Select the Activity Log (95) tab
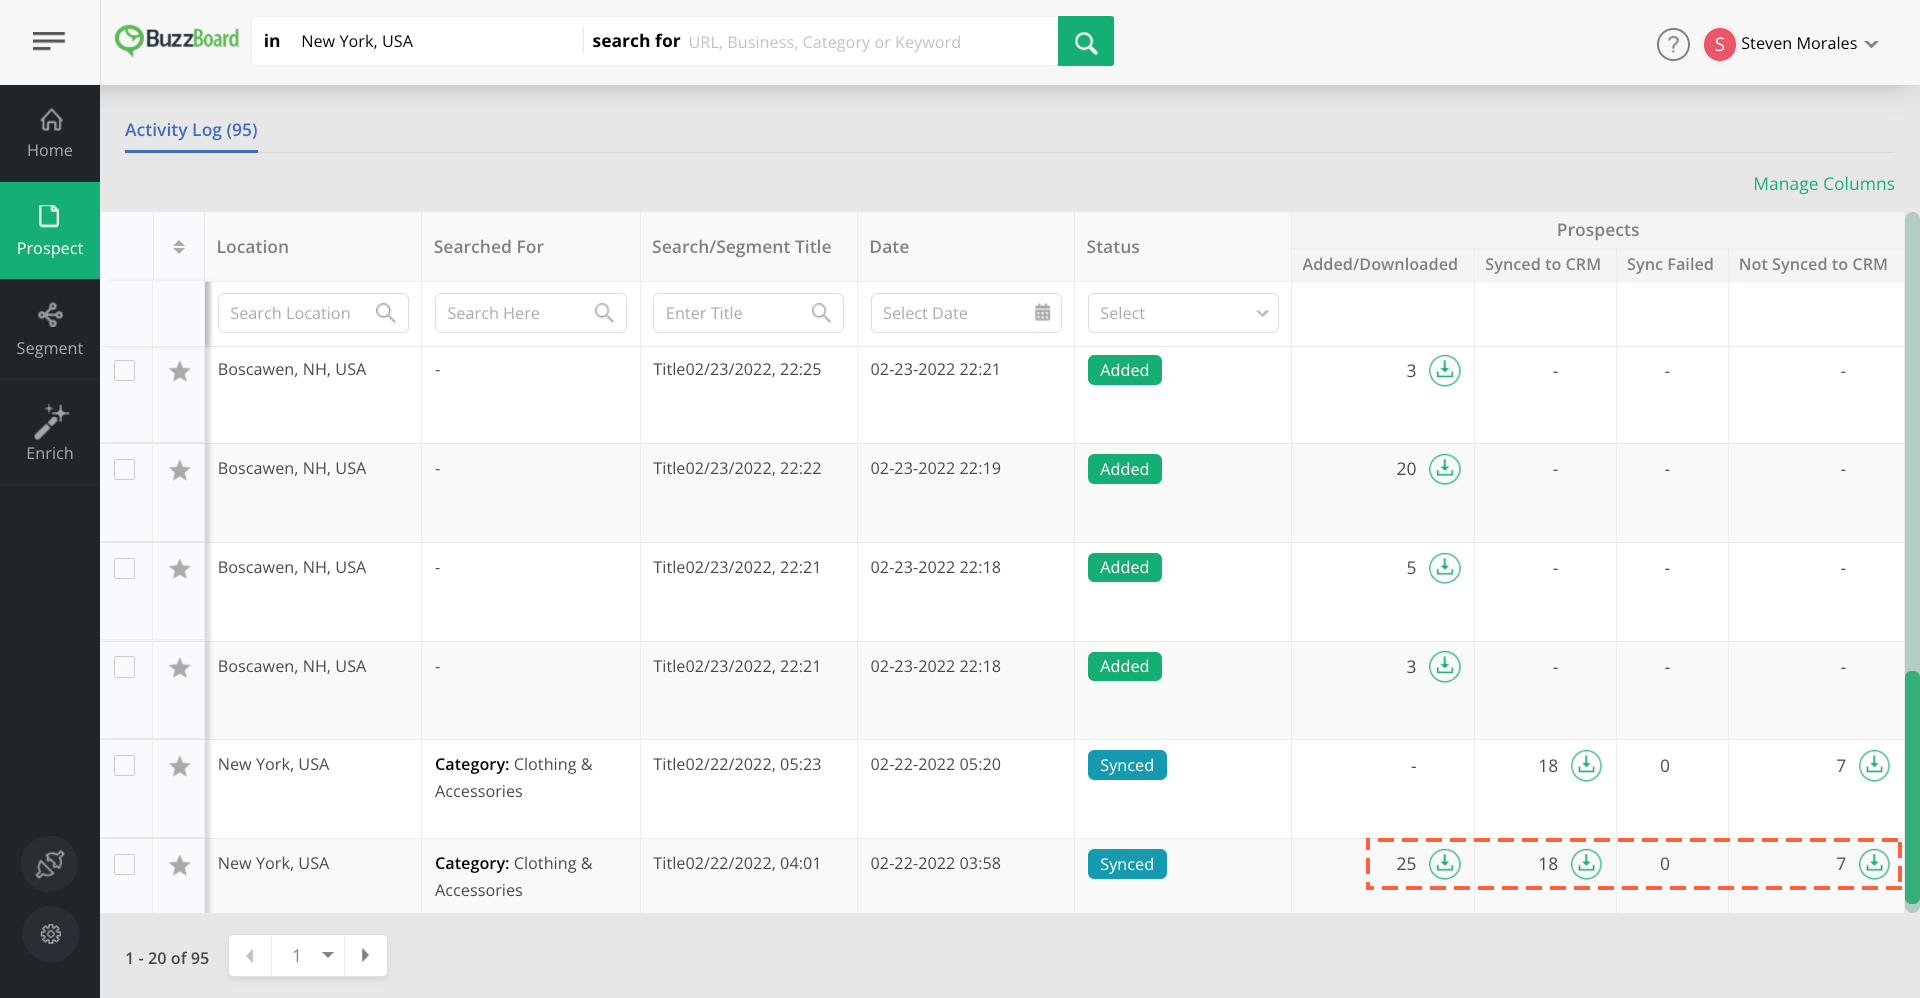The image size is (1920, 998). 191,130
